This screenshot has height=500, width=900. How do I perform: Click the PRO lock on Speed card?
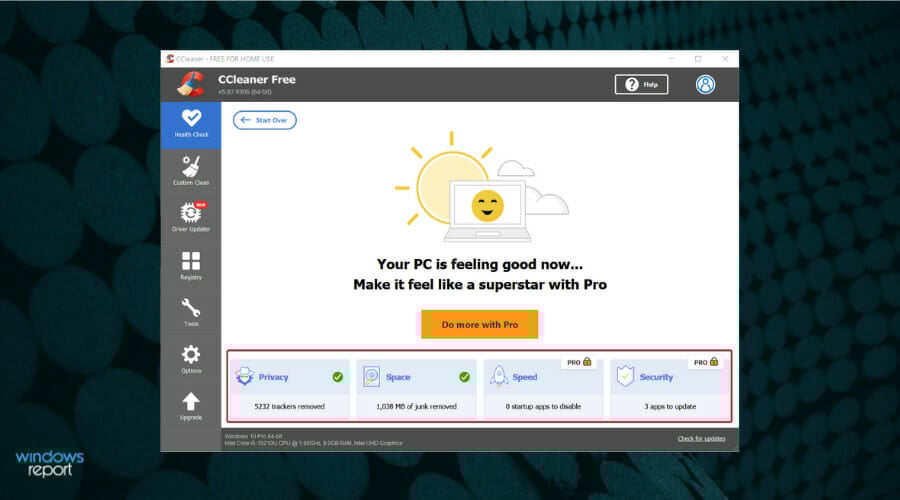tap(579, 362)
